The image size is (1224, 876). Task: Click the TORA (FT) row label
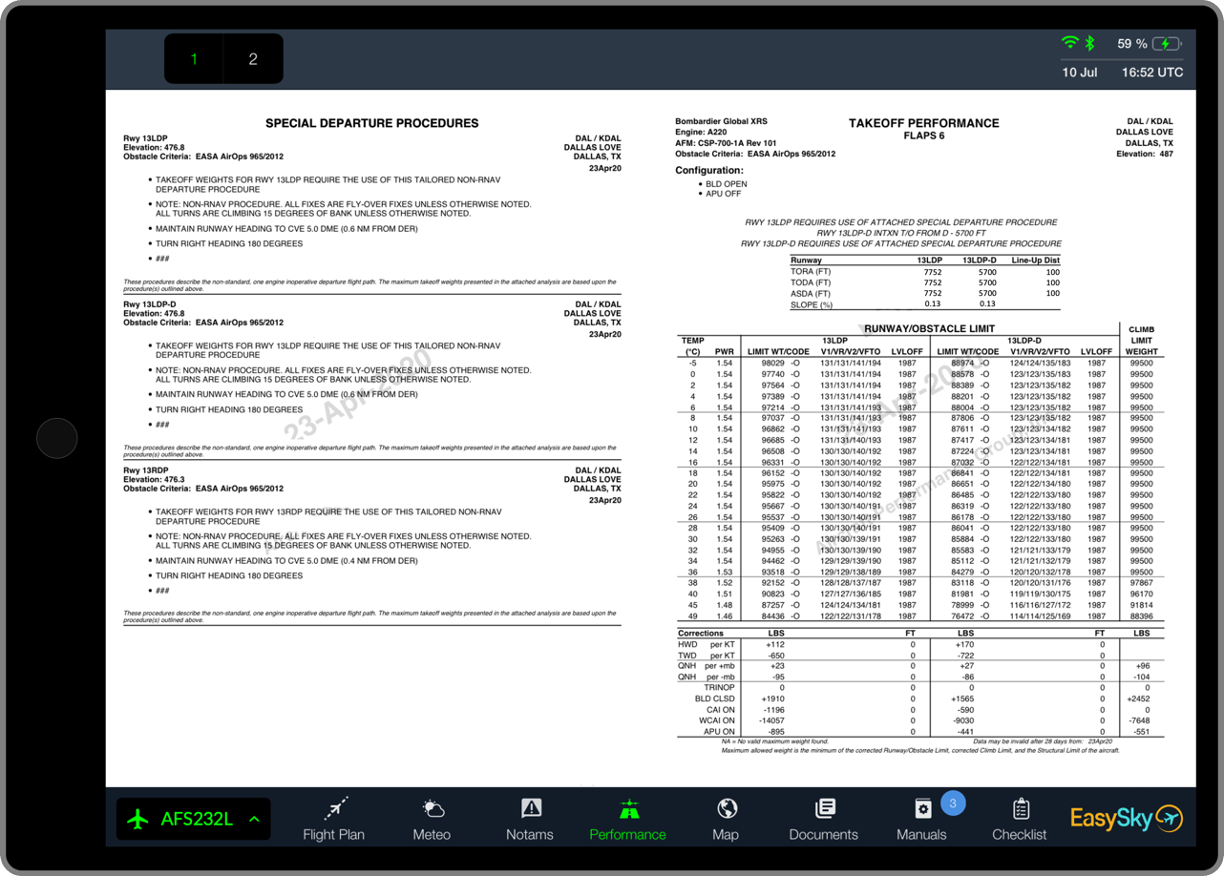811,272
